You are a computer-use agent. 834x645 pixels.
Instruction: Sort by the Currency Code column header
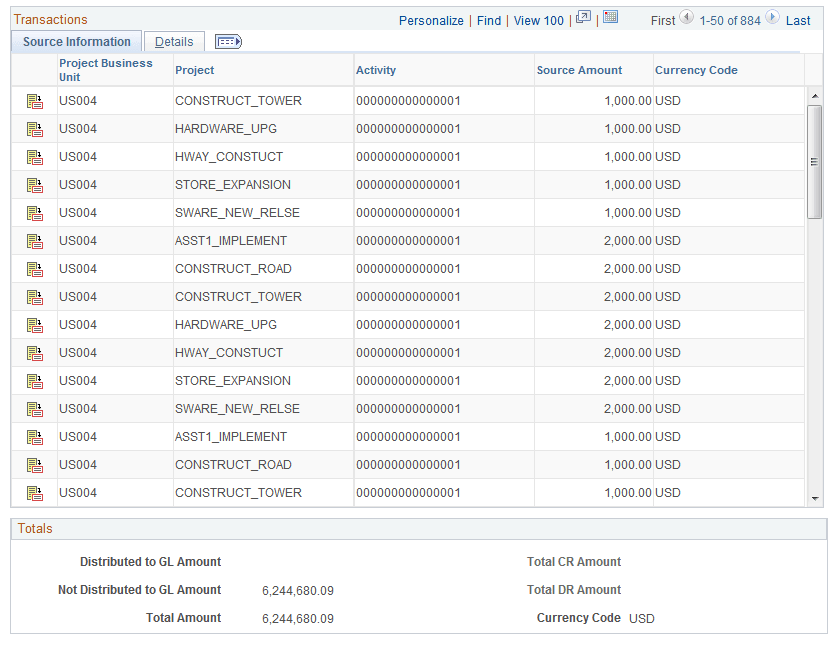[x=696, y=70]
